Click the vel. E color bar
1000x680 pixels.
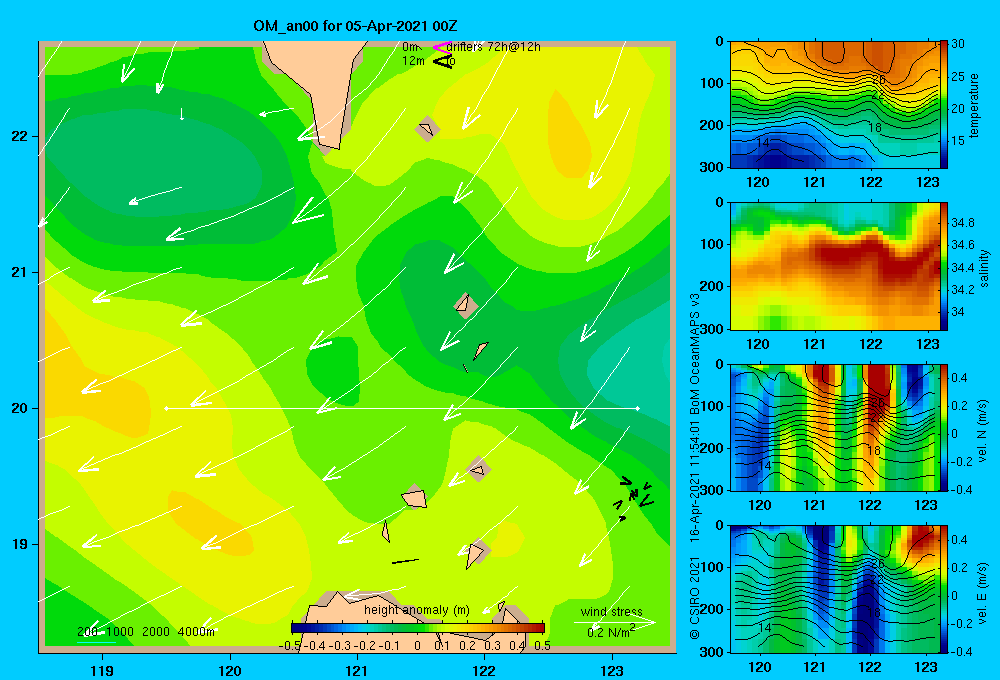[x=943, y=589]
